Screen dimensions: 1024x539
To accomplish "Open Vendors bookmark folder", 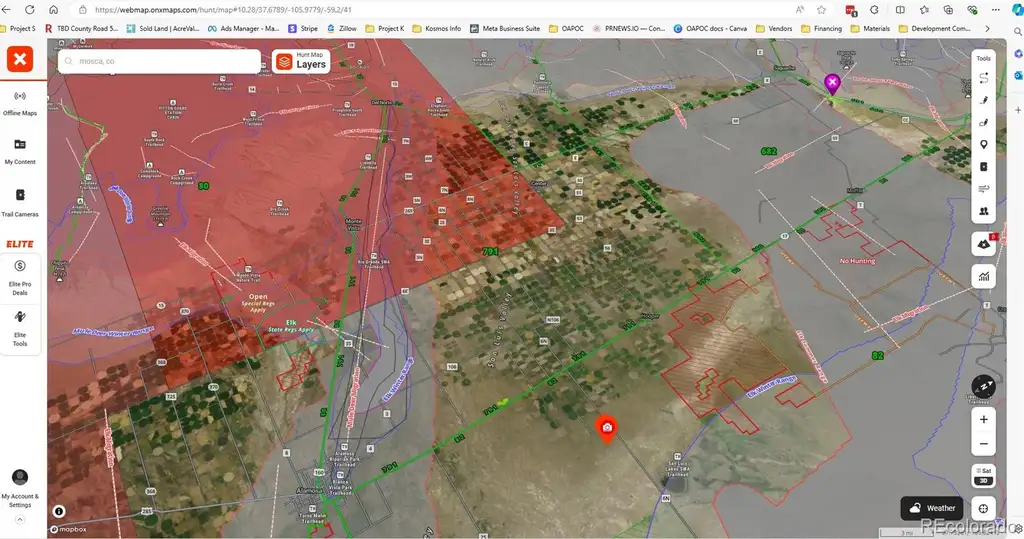I will click(x=774, y=29).
